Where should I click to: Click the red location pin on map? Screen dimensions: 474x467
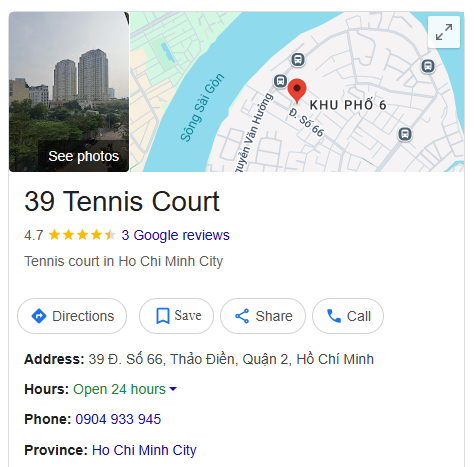(x=297, y=90)
